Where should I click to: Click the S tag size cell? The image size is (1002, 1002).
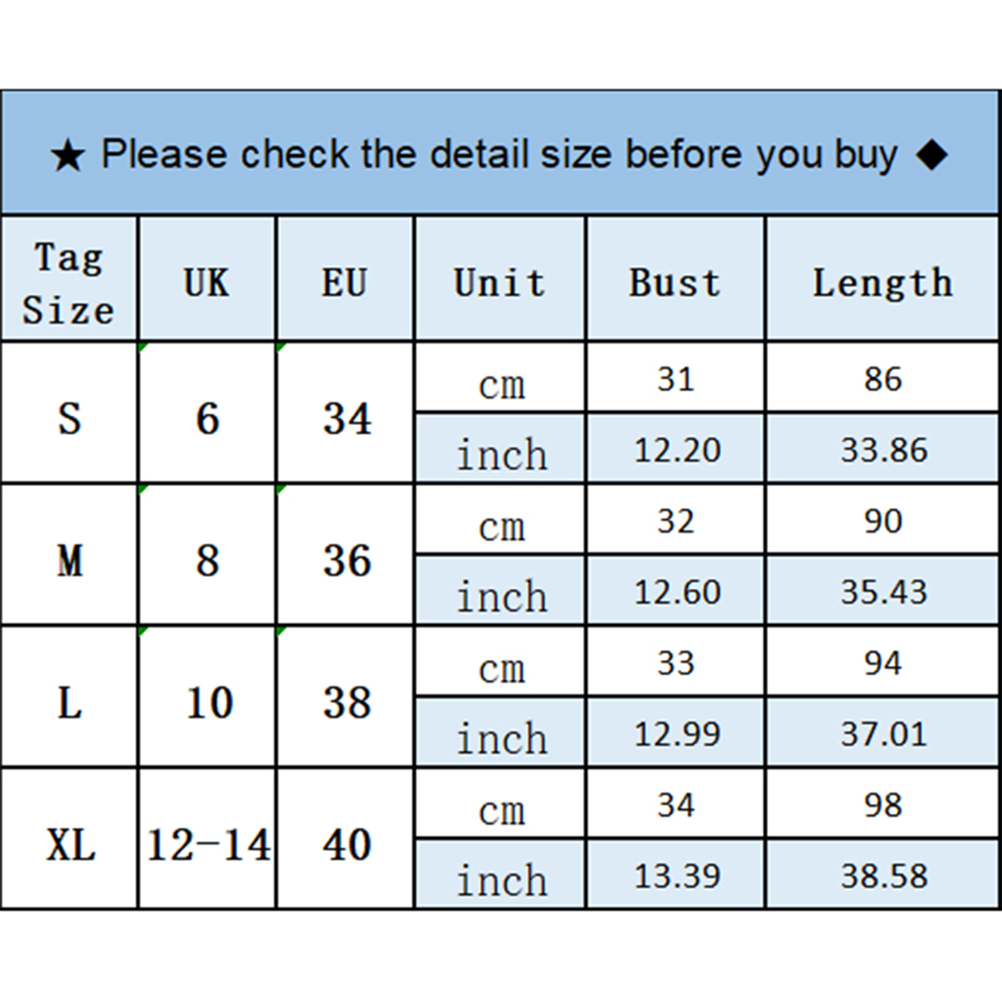pos(68,417)
